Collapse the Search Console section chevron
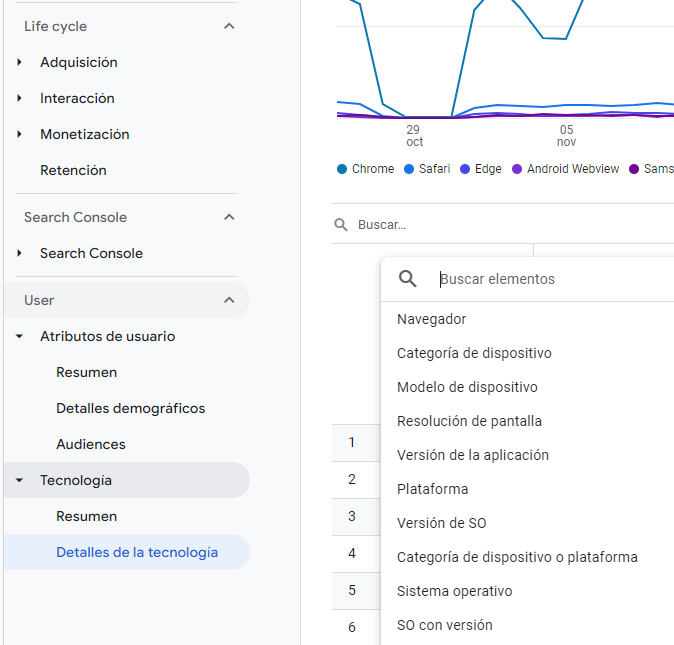This screenshot has width=674, height=645. [229, 217]
